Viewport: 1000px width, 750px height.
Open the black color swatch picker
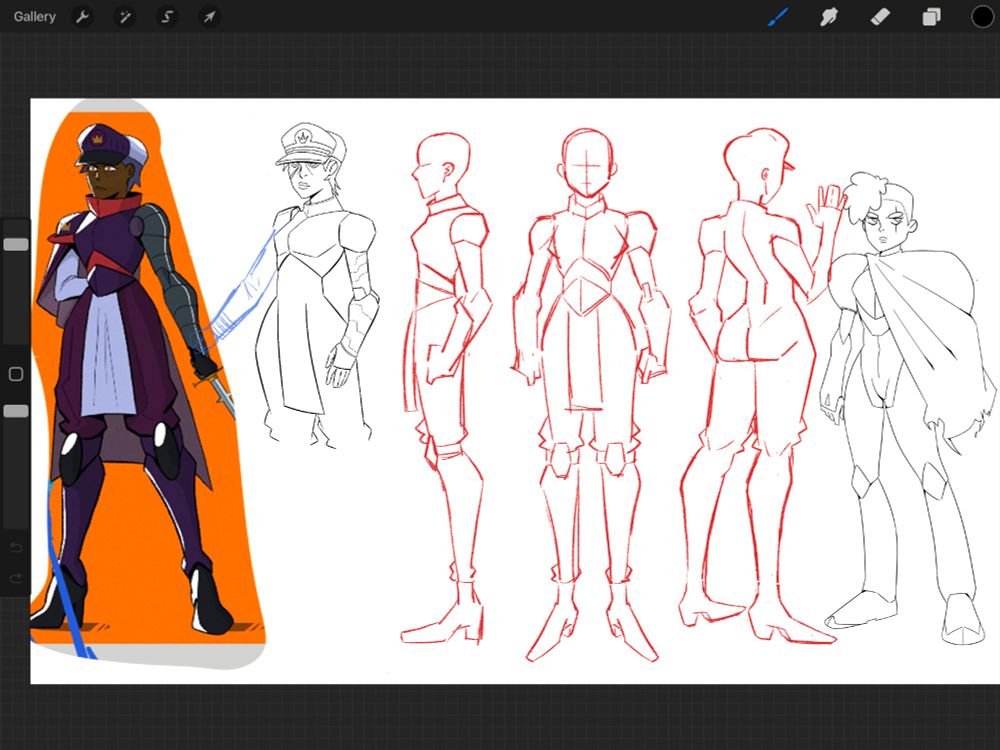click(983, 17)
